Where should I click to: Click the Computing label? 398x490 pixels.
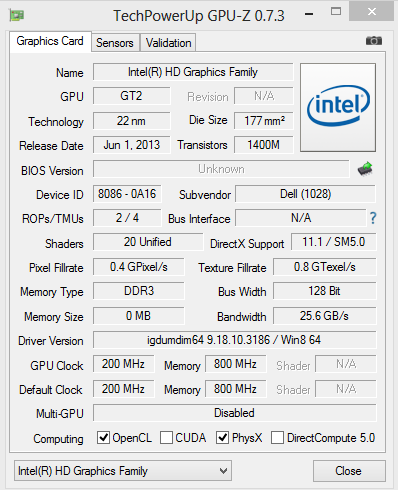coord(58,439)
